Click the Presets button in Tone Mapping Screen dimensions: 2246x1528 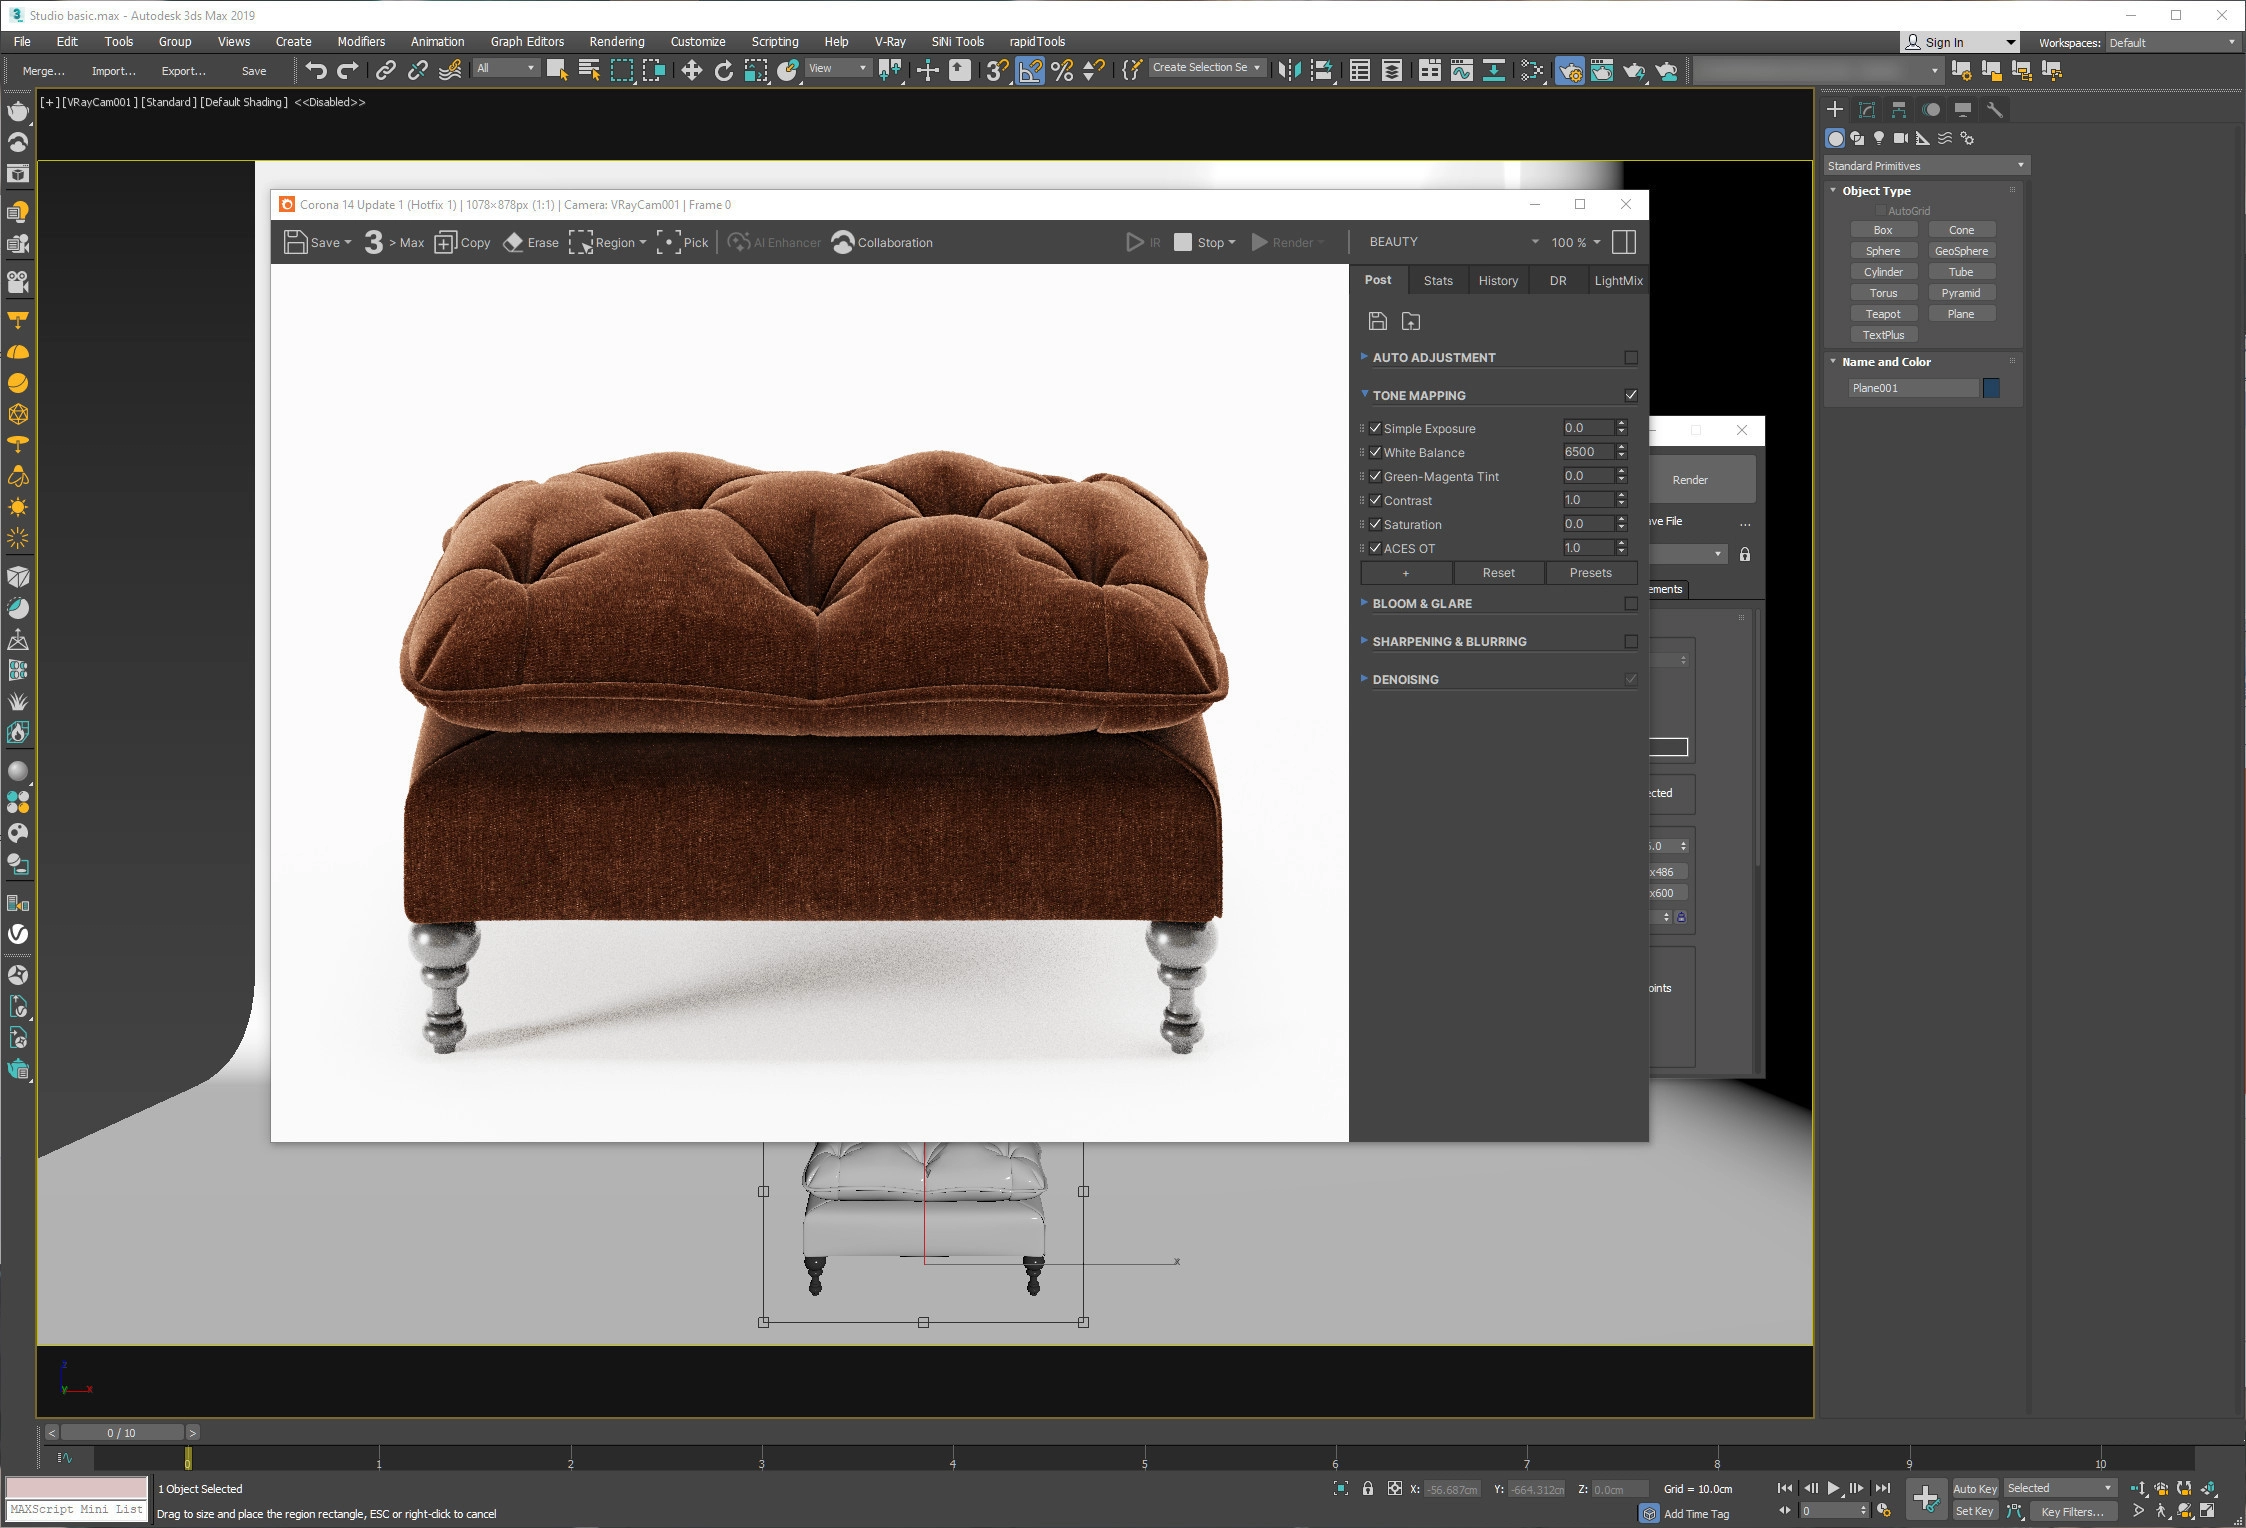coord(1590,573)
